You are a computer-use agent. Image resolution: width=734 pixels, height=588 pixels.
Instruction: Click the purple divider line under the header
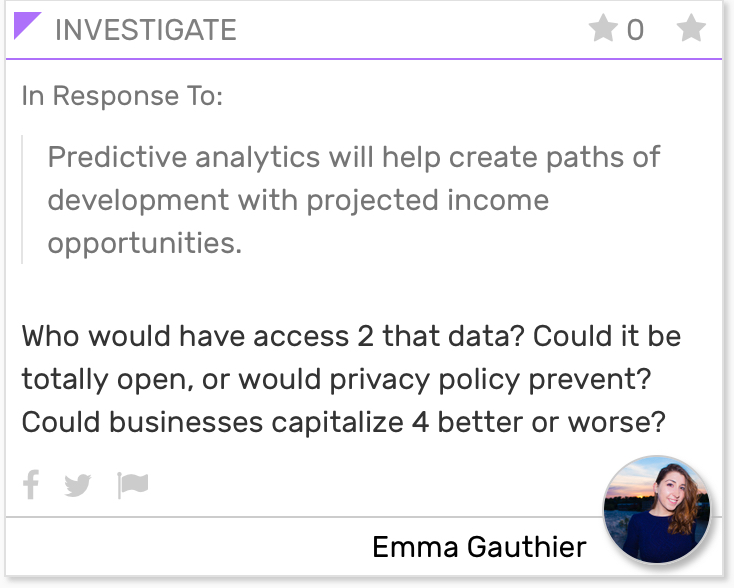point(364,59)
